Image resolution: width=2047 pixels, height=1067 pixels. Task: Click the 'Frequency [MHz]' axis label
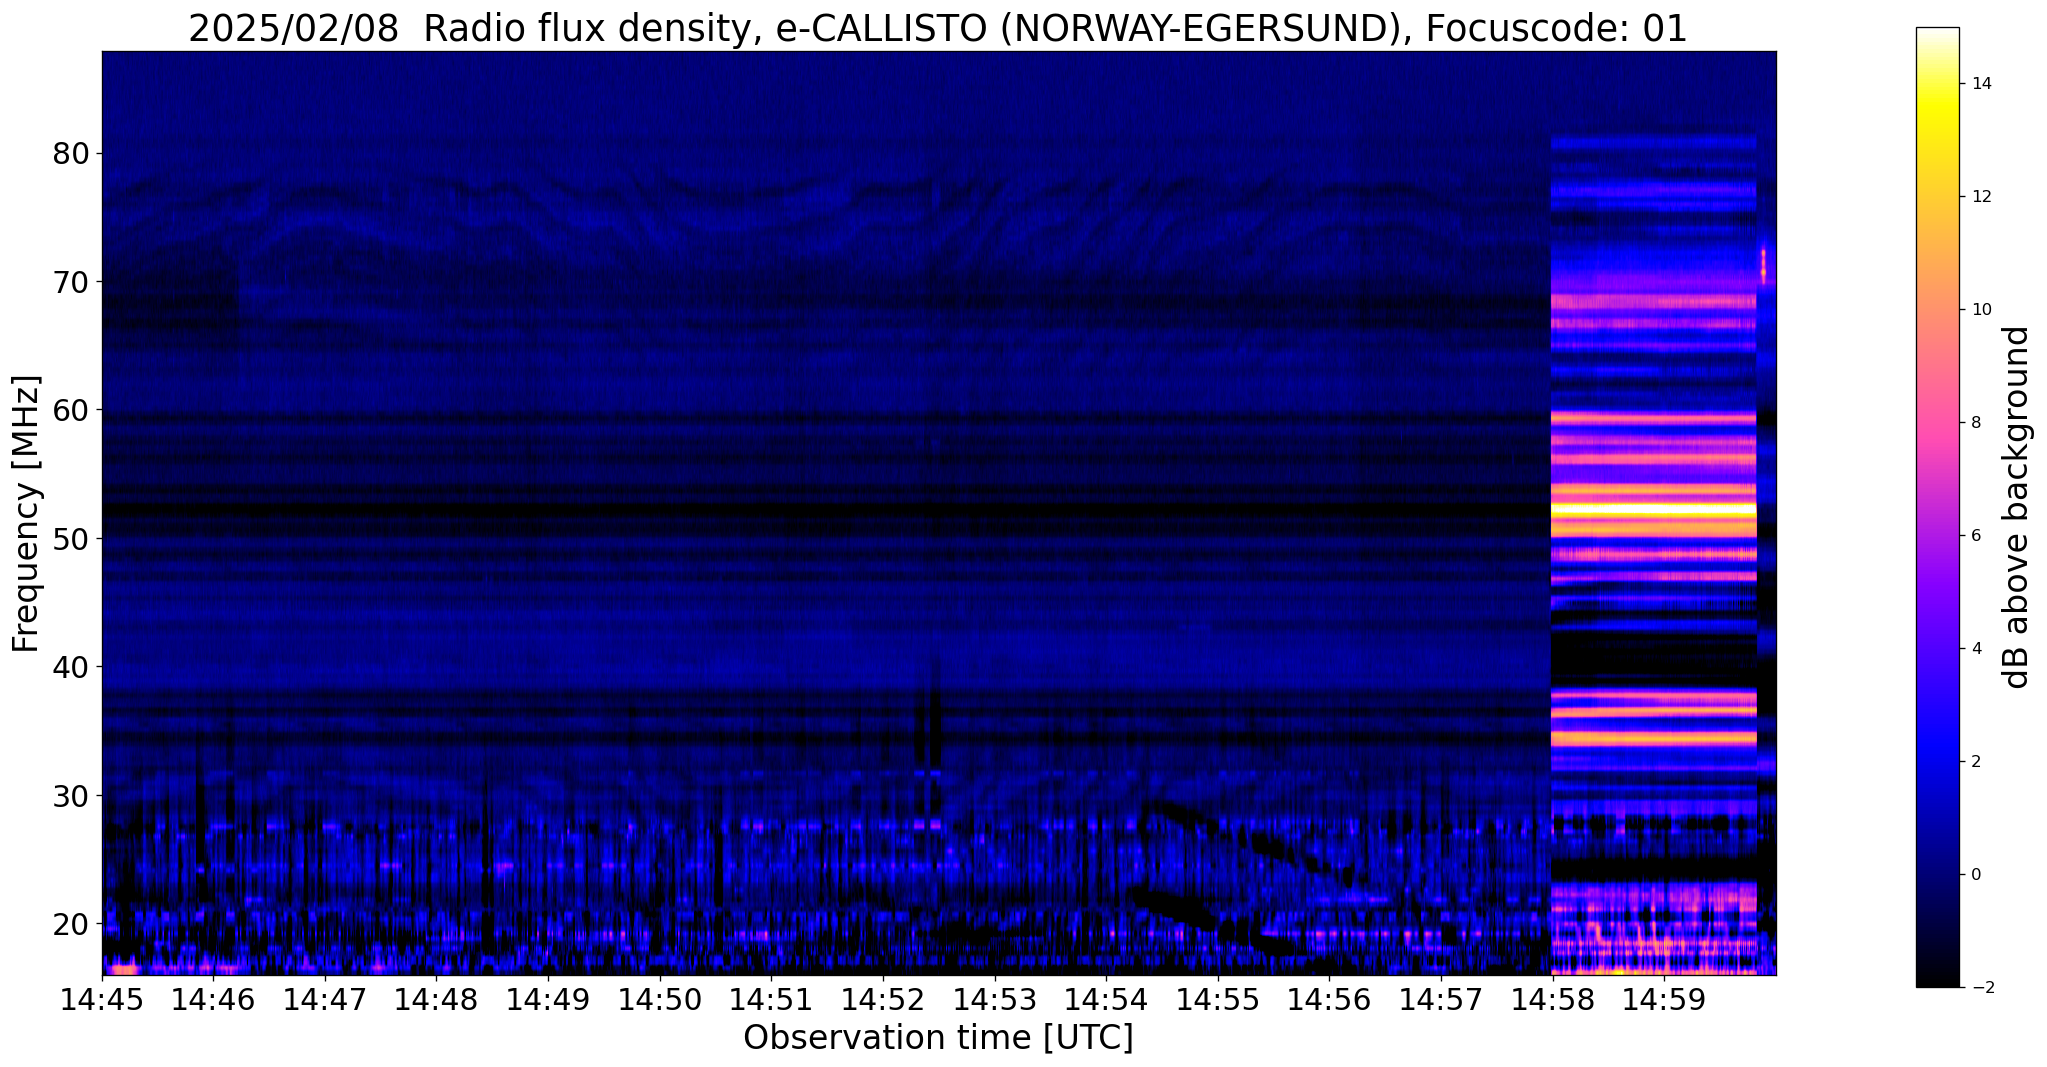tap(27, 514)
